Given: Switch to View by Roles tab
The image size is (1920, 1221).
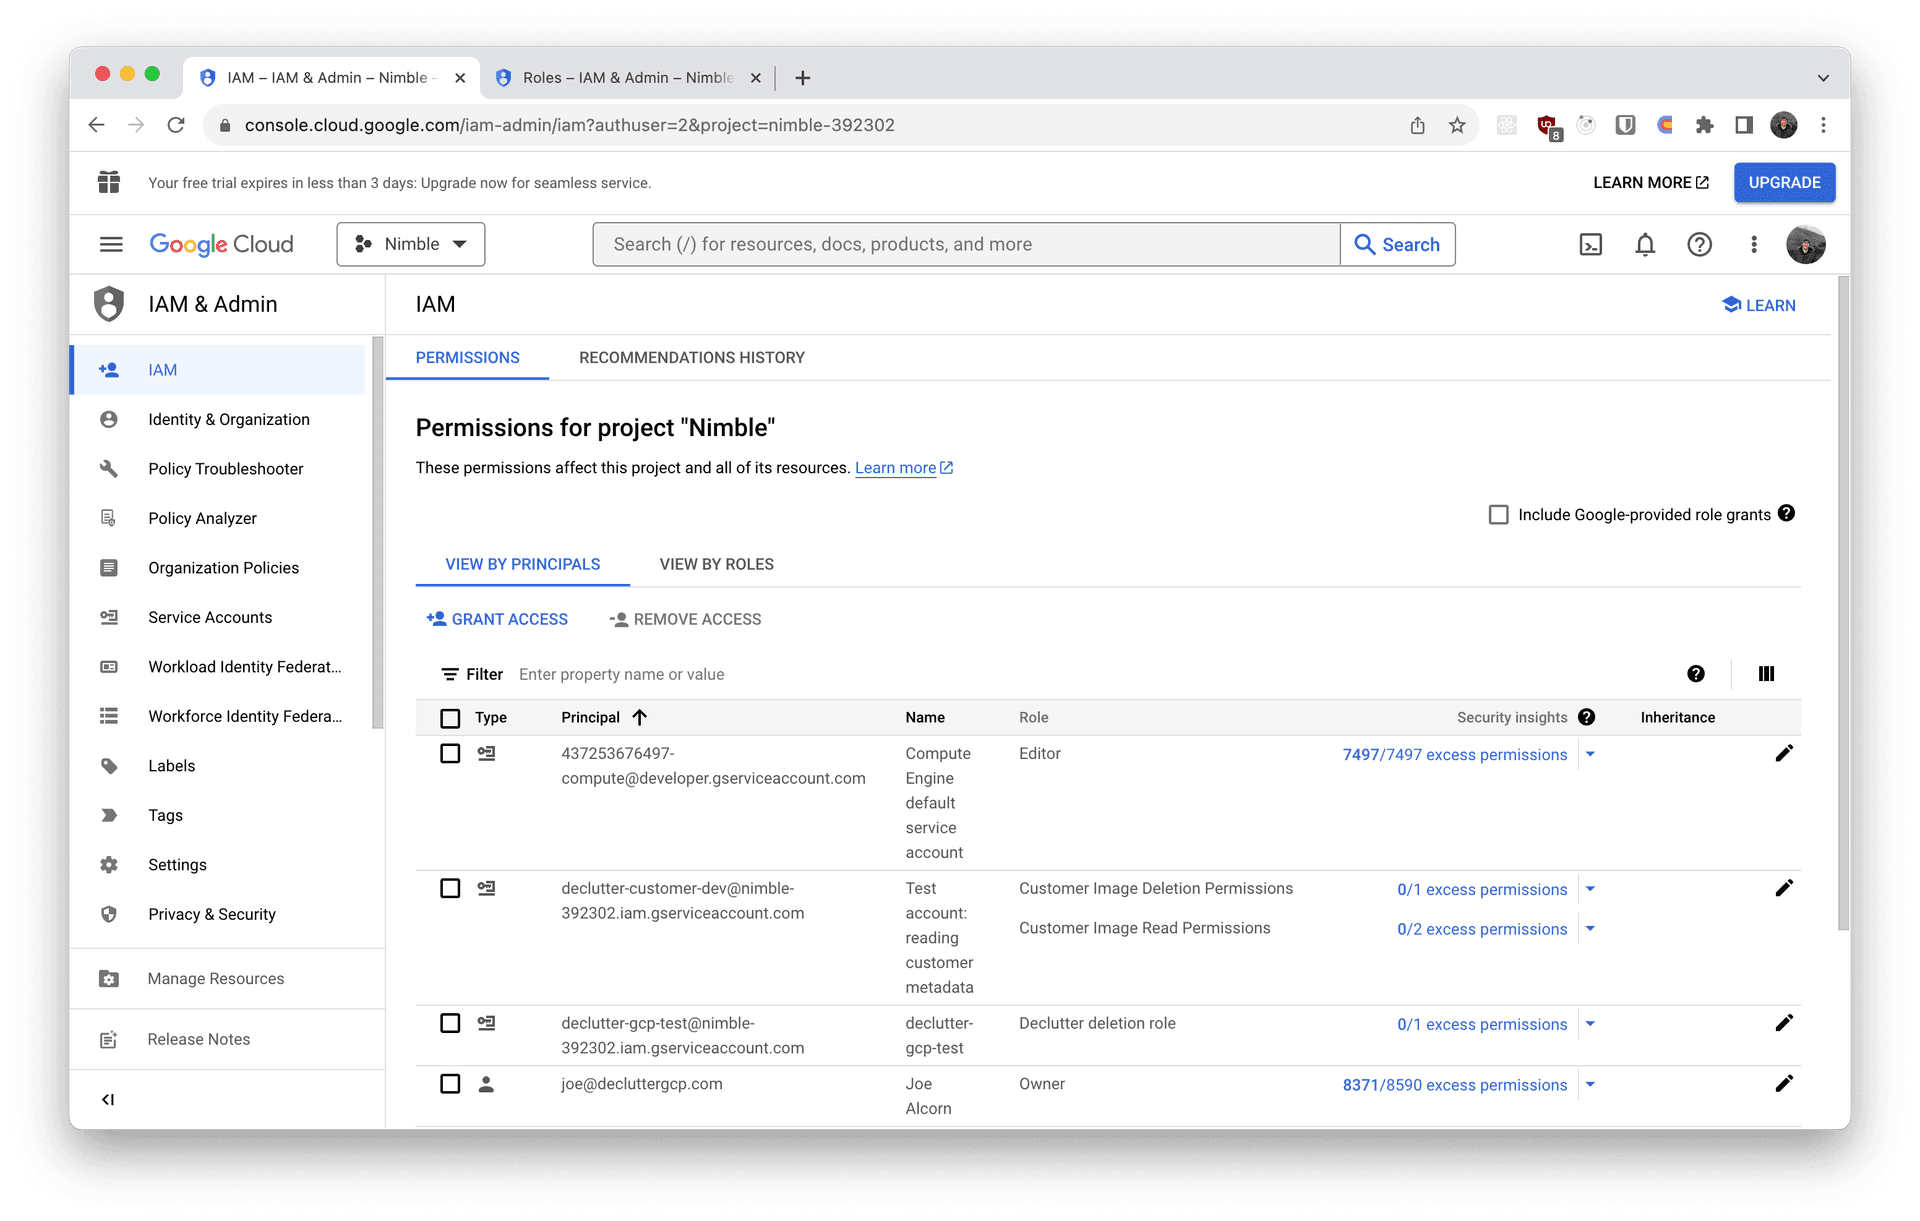Looking at the screenshot, I should coord(716,564).
